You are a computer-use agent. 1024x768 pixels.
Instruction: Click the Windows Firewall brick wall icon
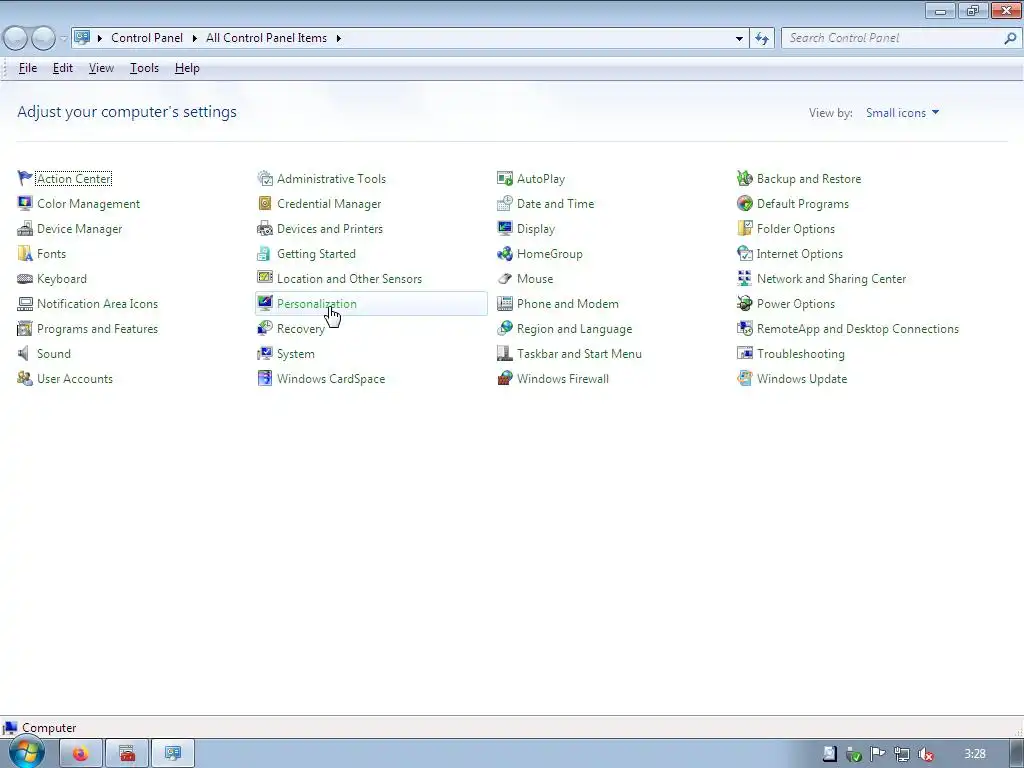[x=505, y=379]
